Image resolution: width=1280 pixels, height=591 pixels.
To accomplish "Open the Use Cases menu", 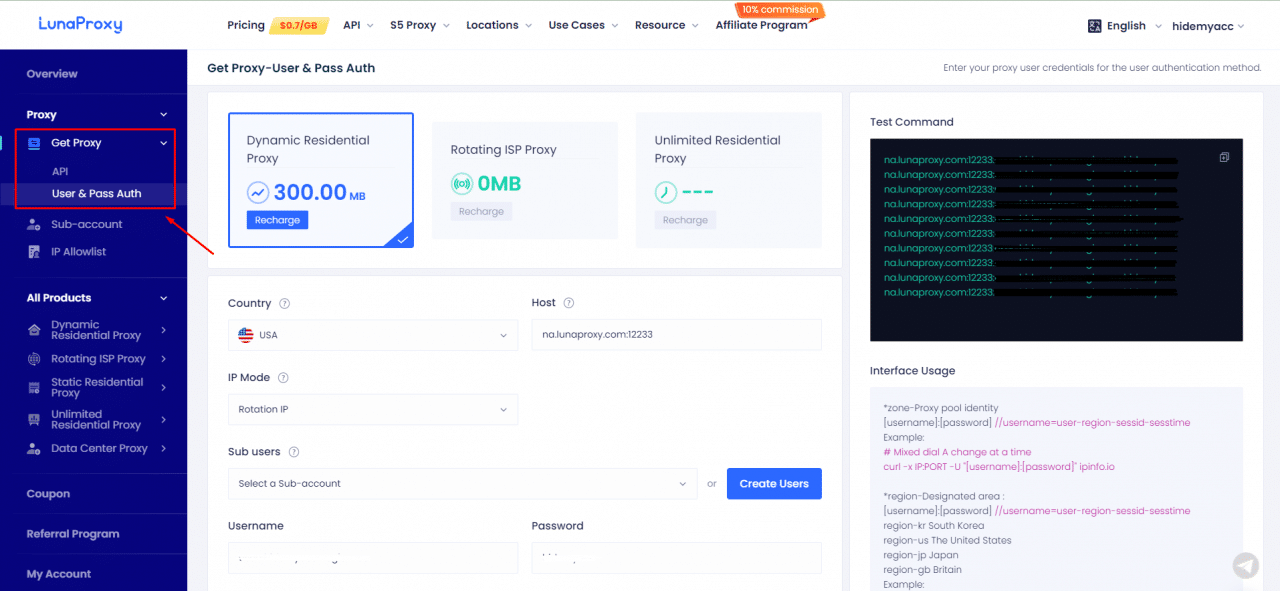I will [x=583, y=25].
